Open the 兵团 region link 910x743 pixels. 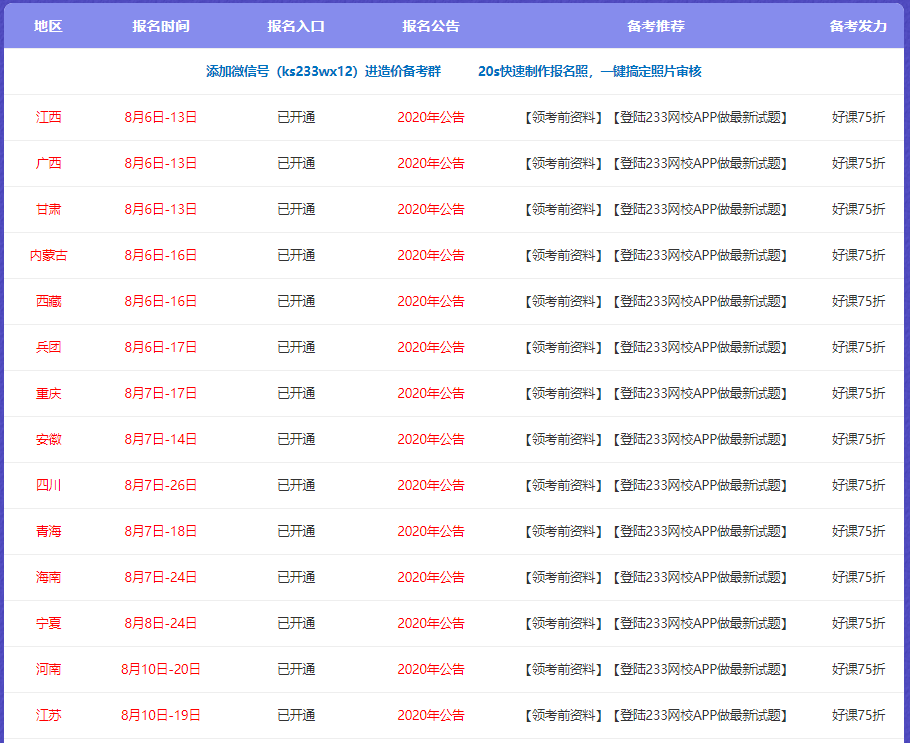click(x=48, y=347)
